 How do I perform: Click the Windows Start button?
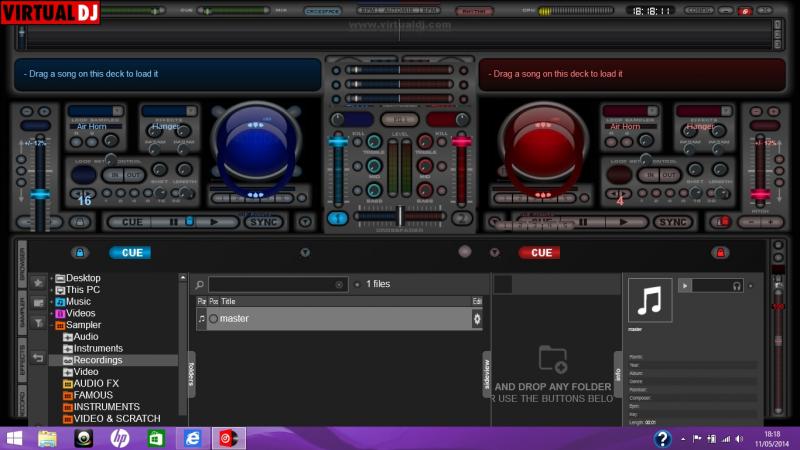[x=14, y=438]
